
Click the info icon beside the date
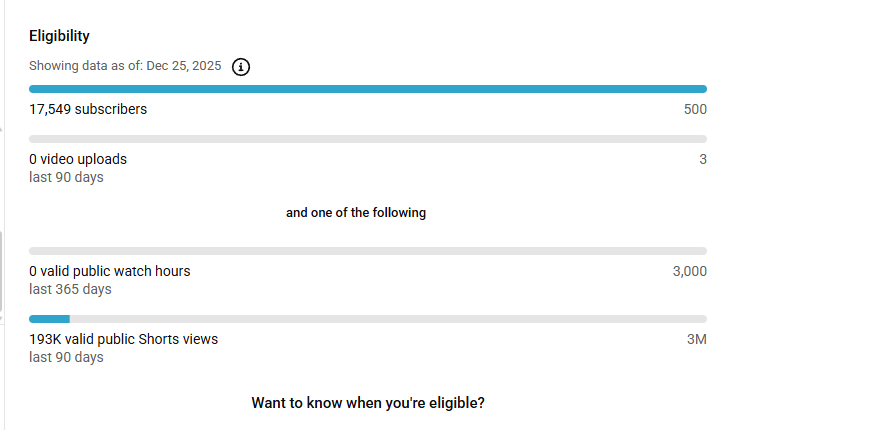(241, 67)
